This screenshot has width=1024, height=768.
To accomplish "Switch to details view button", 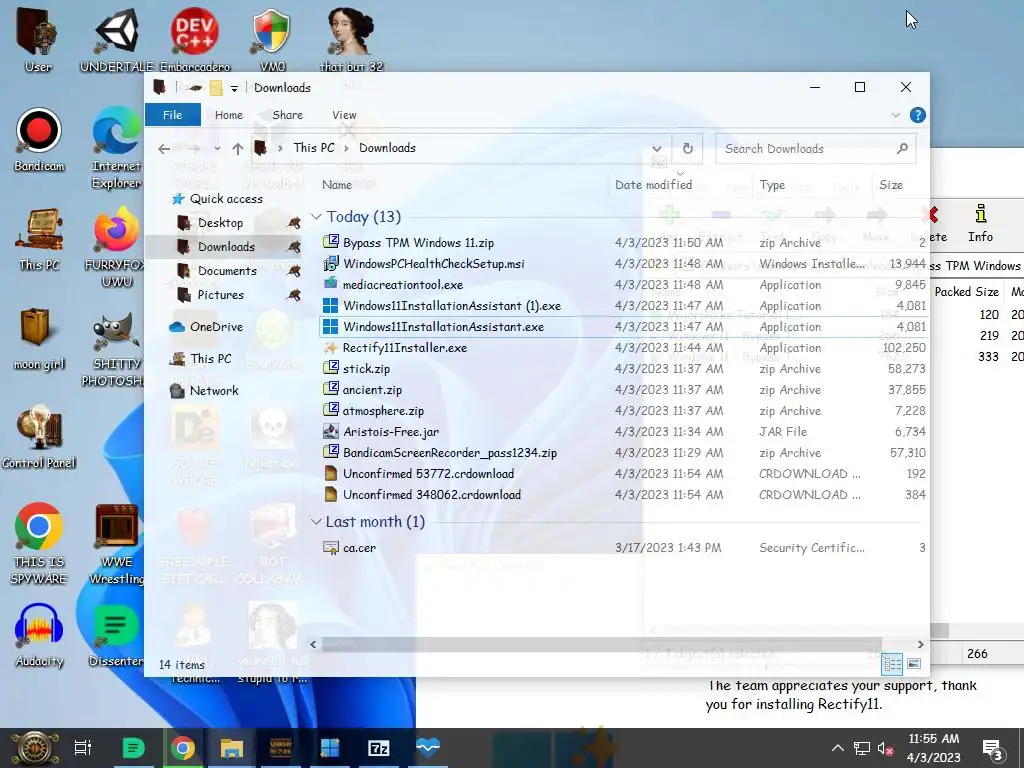I will pos(892,664).
